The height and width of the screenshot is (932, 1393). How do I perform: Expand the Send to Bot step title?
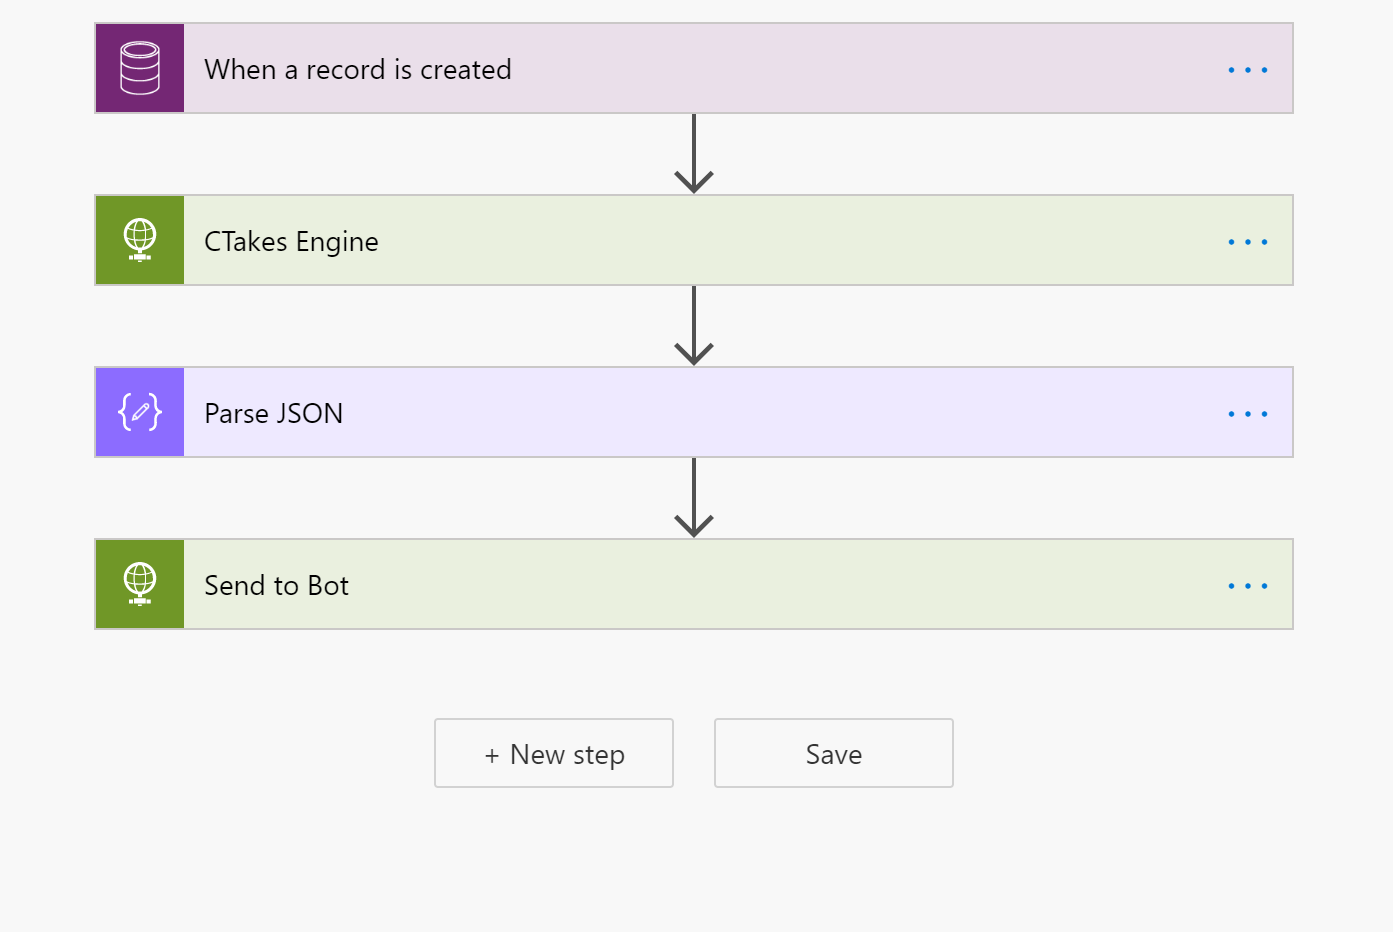276,586
